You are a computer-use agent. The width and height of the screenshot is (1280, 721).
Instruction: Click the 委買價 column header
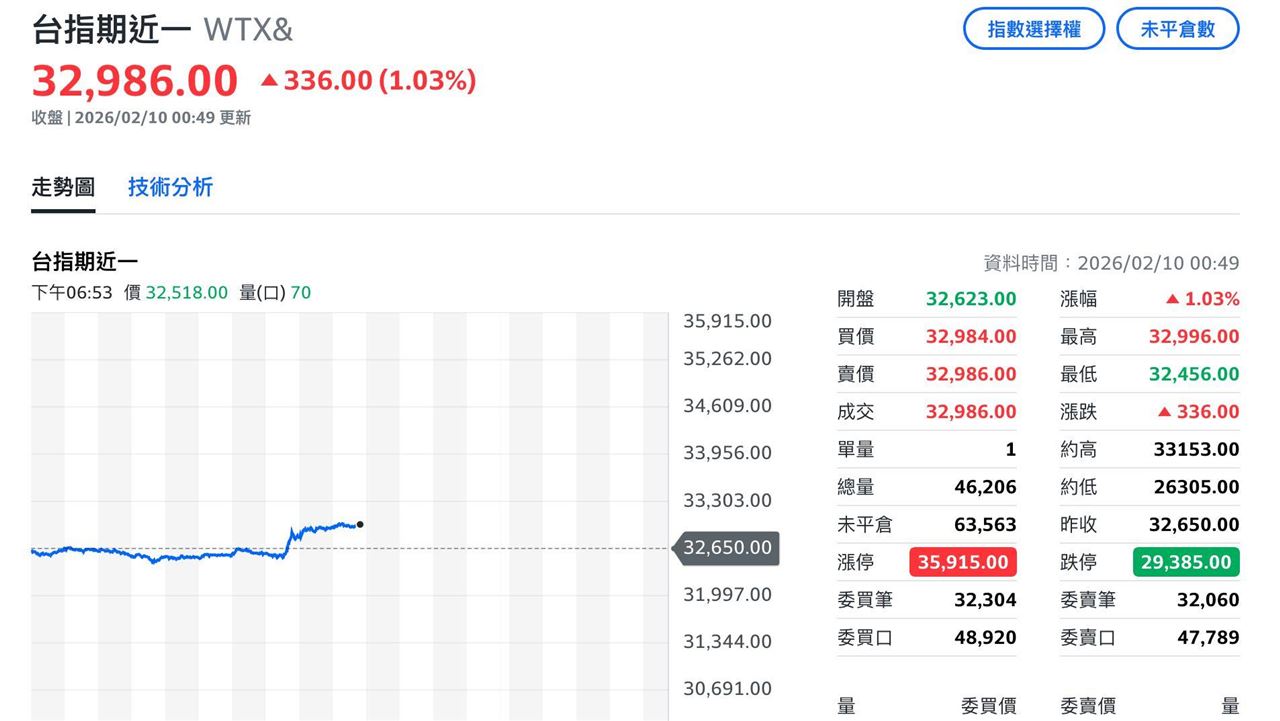(x=988, y=707)
